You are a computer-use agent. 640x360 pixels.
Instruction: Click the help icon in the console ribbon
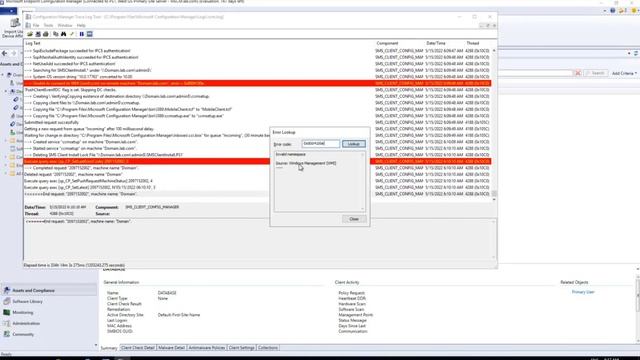613,11
